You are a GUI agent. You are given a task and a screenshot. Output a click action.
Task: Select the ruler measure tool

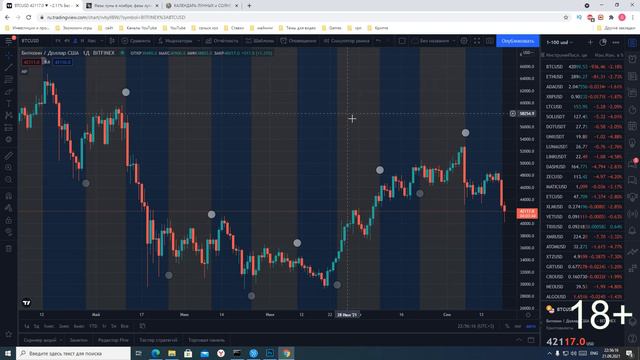[9, 156]
